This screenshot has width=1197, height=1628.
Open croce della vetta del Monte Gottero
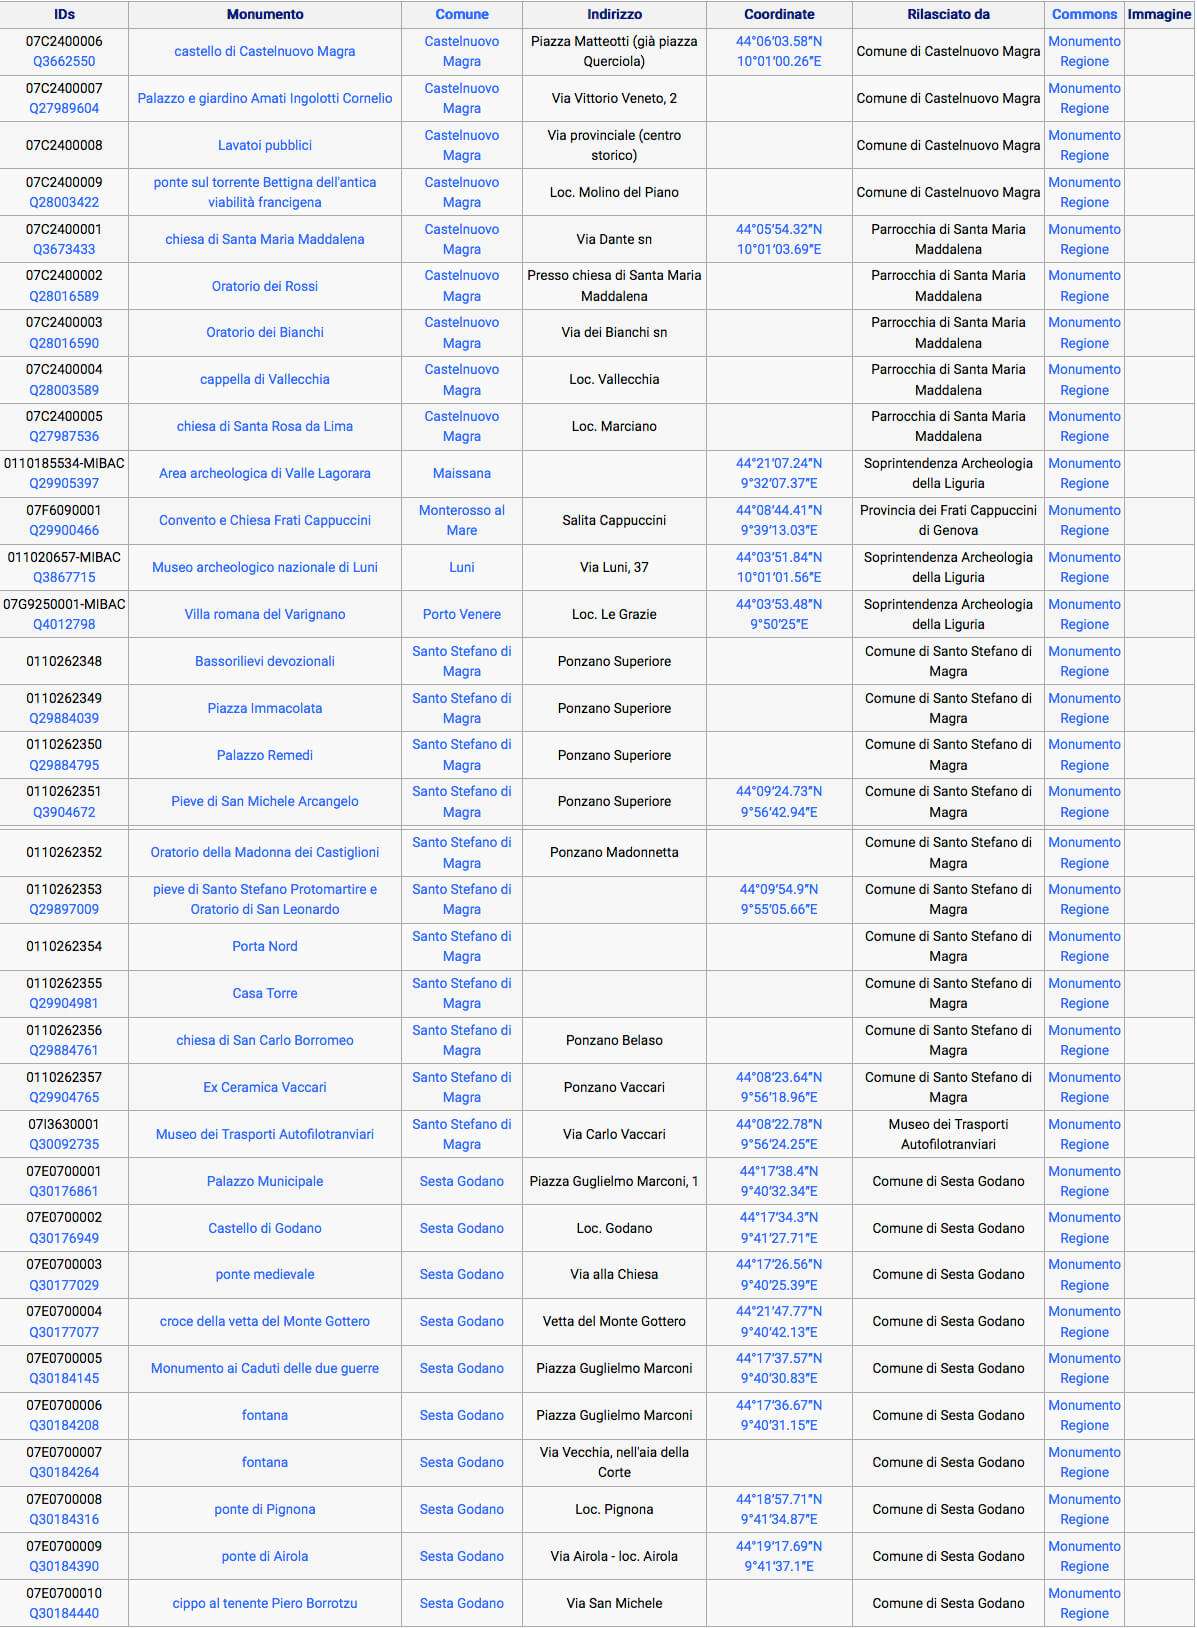(x=265, y=1321)
